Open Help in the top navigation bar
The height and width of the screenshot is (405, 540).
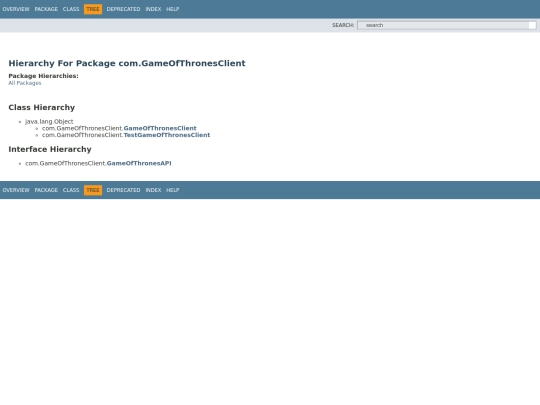coord(173,9)
